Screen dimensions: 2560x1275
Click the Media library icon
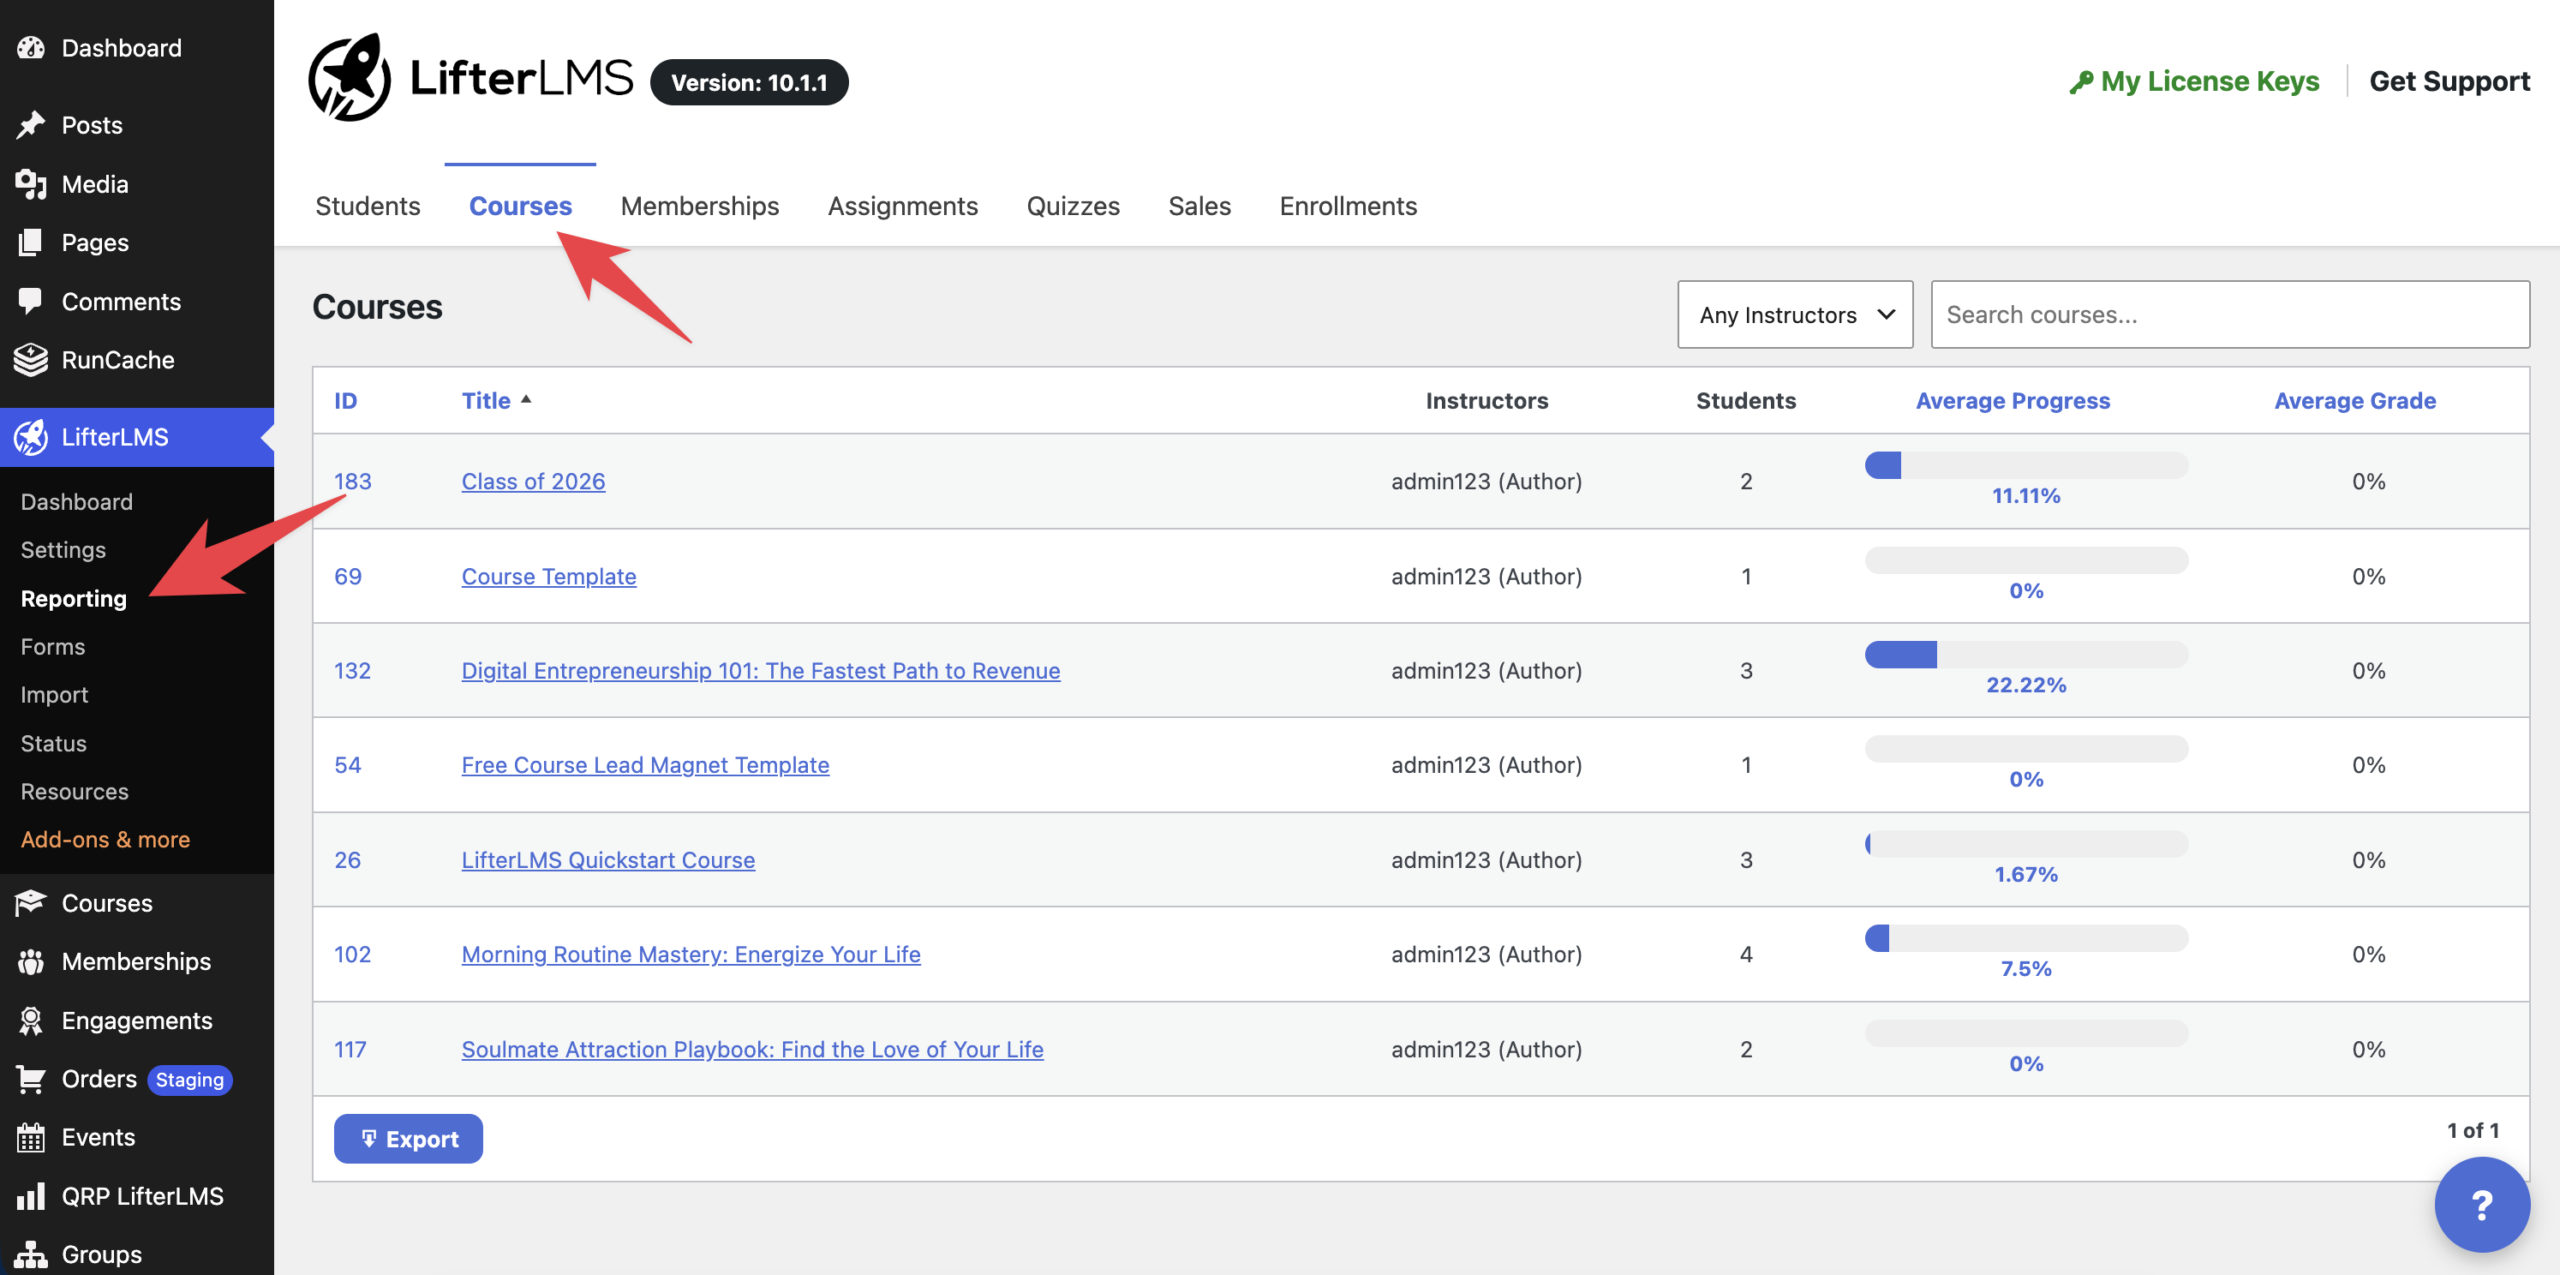click(31, 184)
